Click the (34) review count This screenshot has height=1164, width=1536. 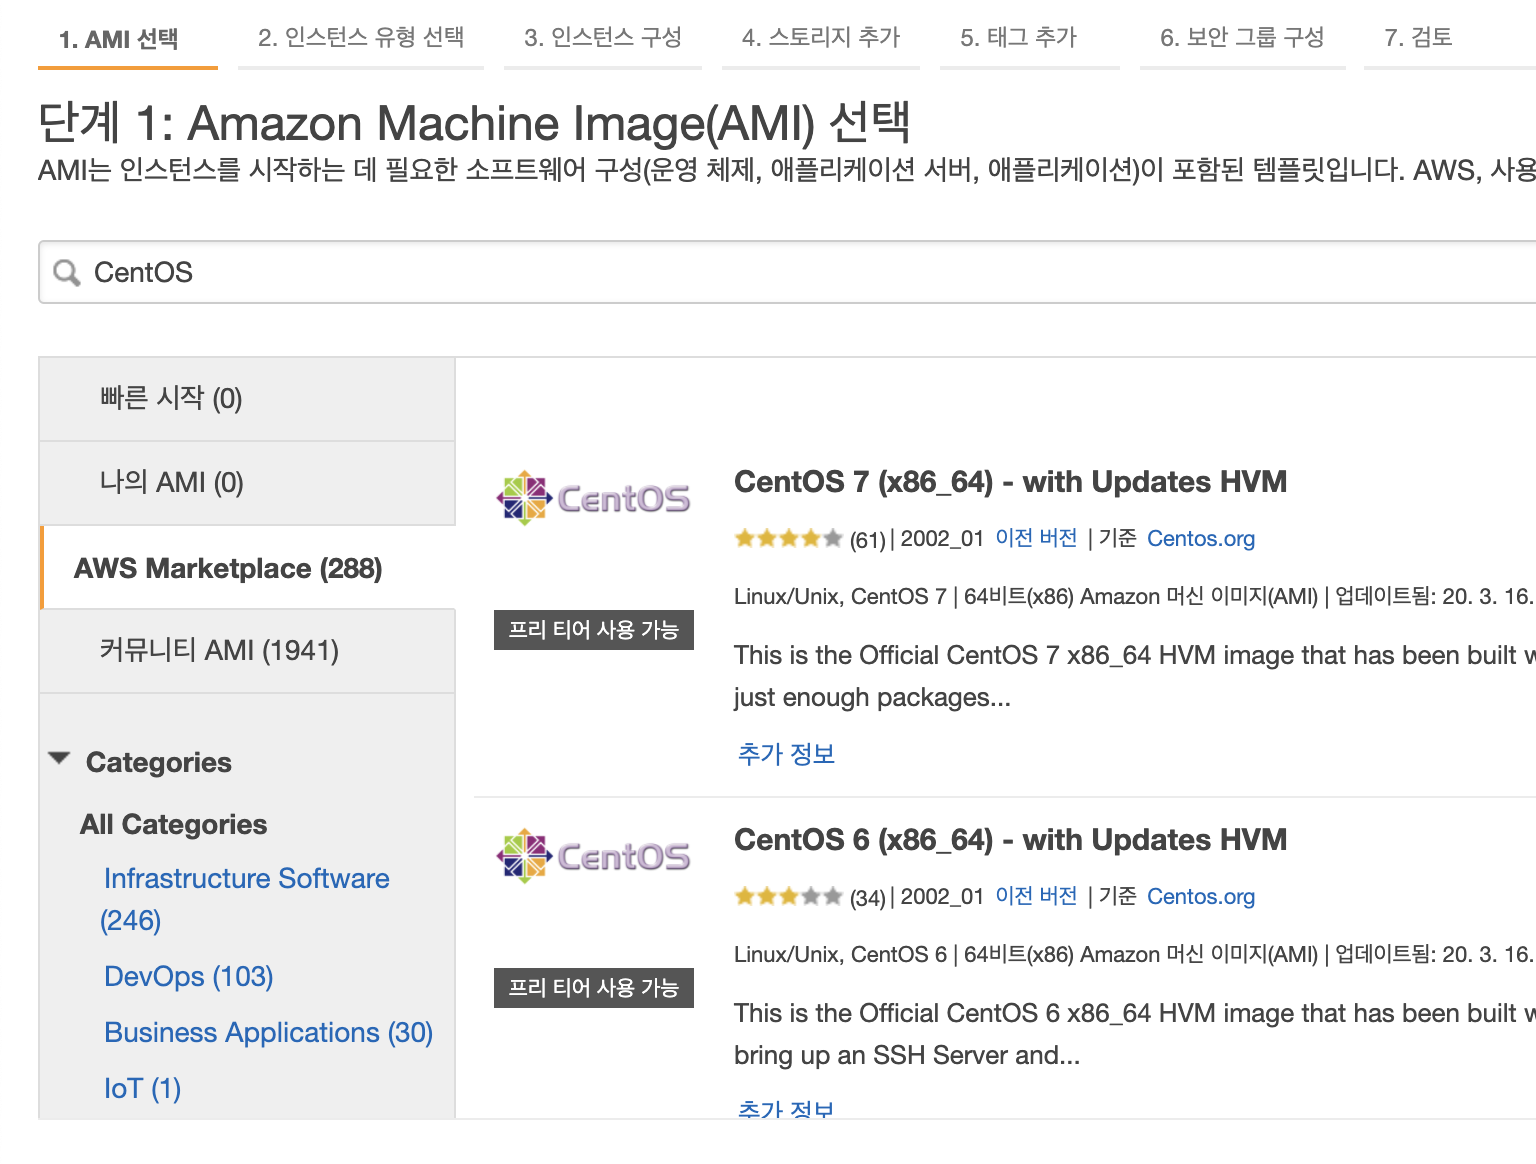coord(867,898)
